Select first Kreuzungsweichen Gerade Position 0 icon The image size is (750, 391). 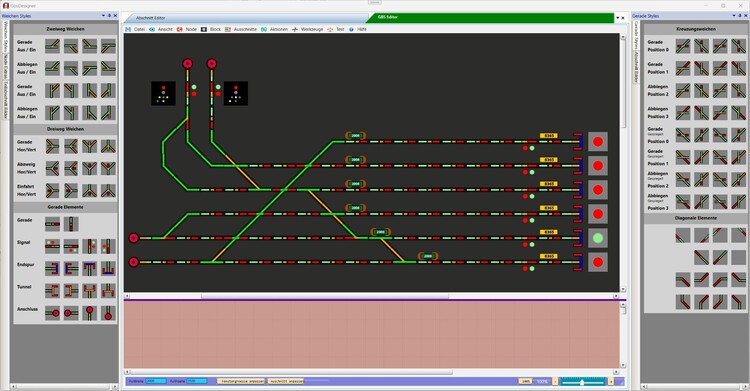pos(683,46)
